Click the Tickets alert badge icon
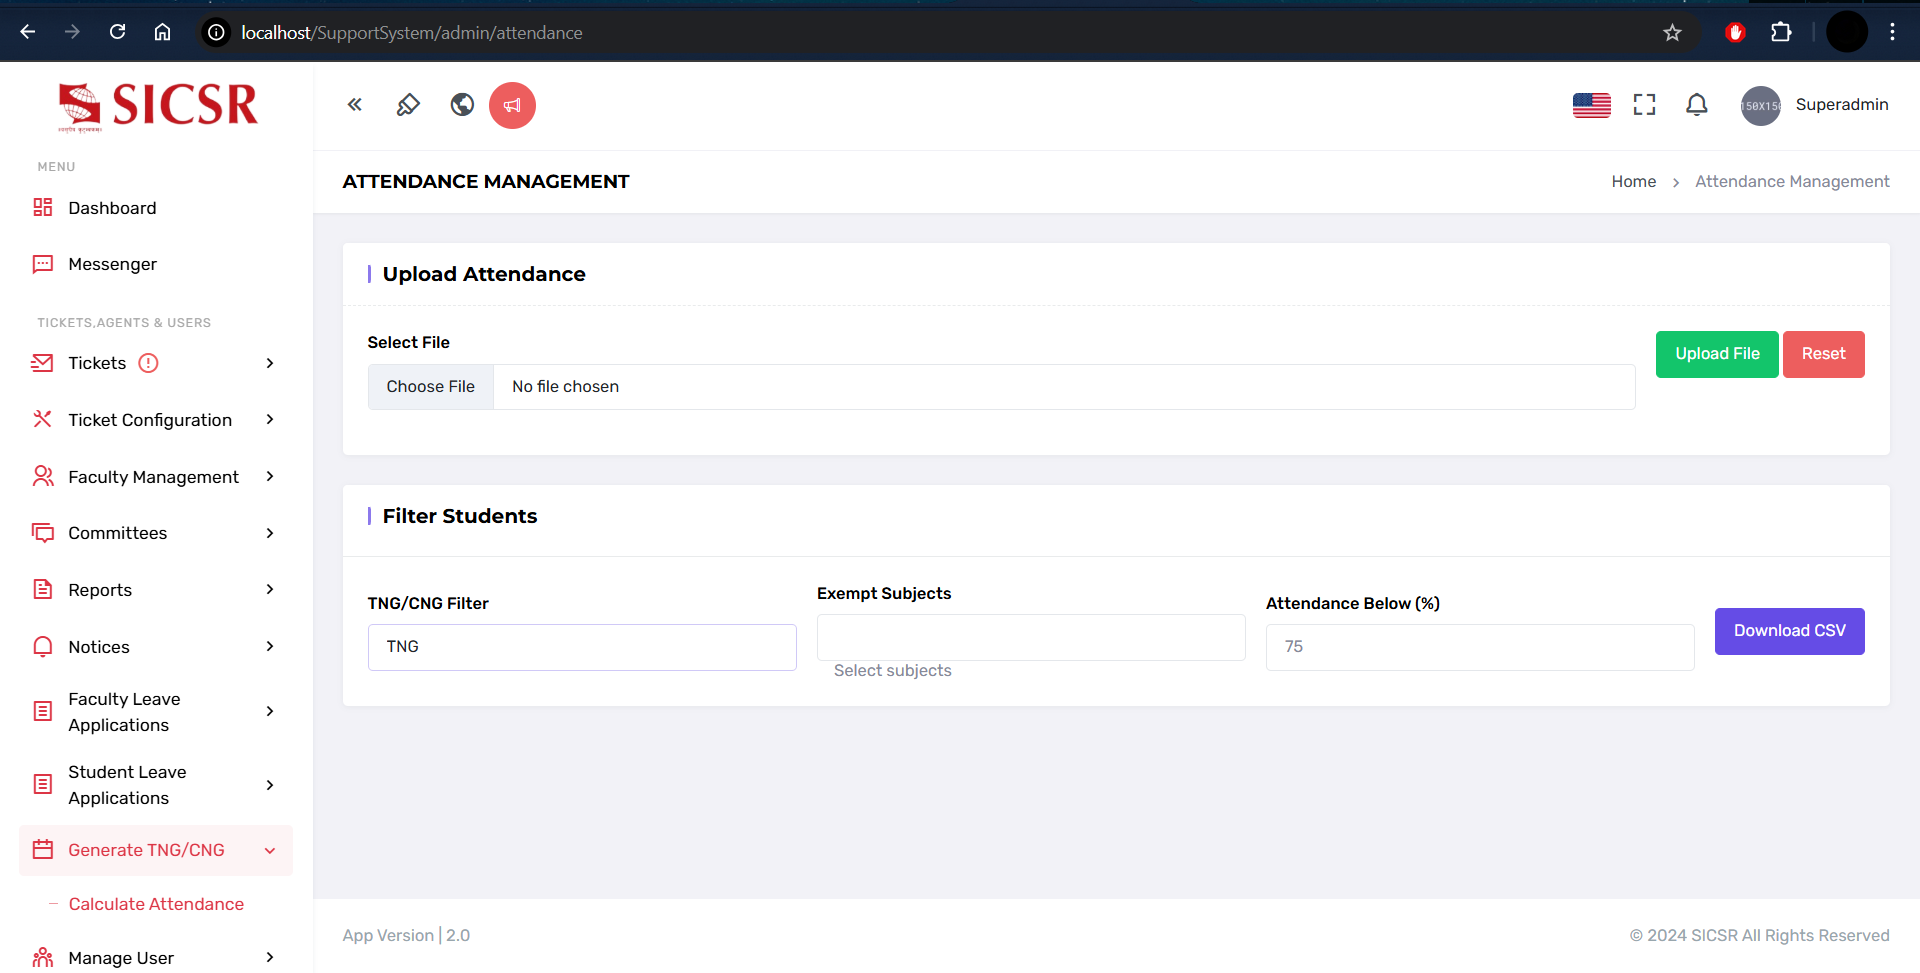1920x973 pixels. click(148, 363)
